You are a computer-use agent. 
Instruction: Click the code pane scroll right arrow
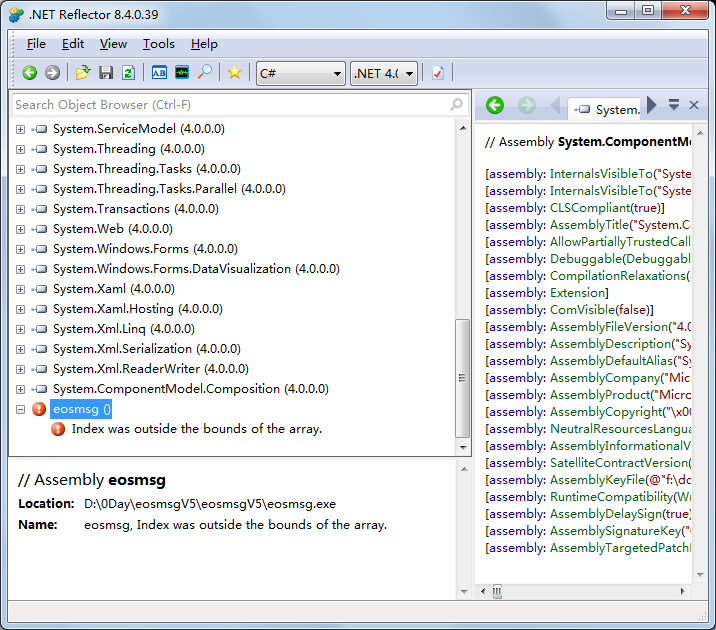(682, 592)
